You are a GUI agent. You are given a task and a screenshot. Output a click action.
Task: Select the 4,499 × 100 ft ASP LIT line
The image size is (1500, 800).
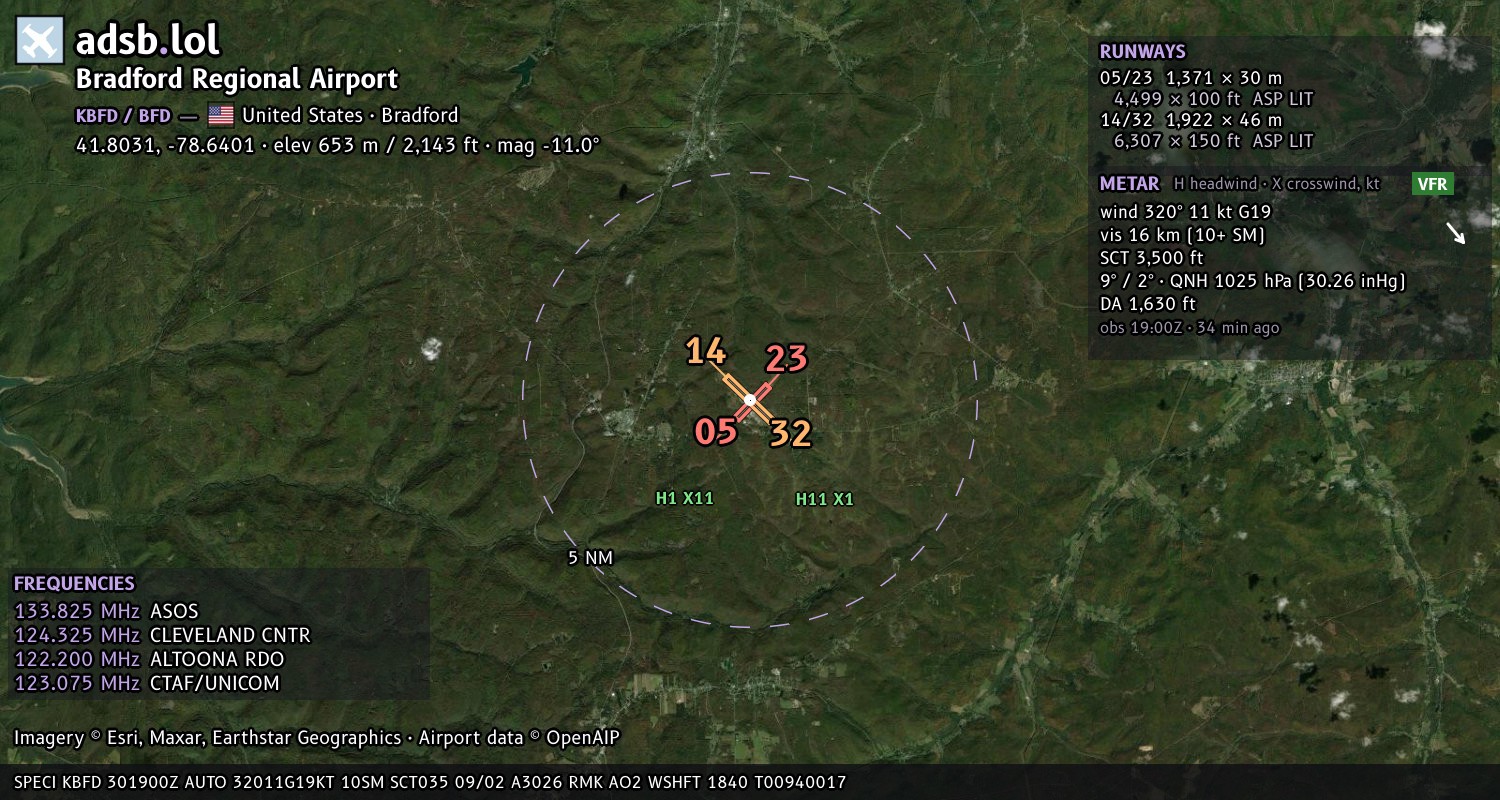[x=1213, y=99]
